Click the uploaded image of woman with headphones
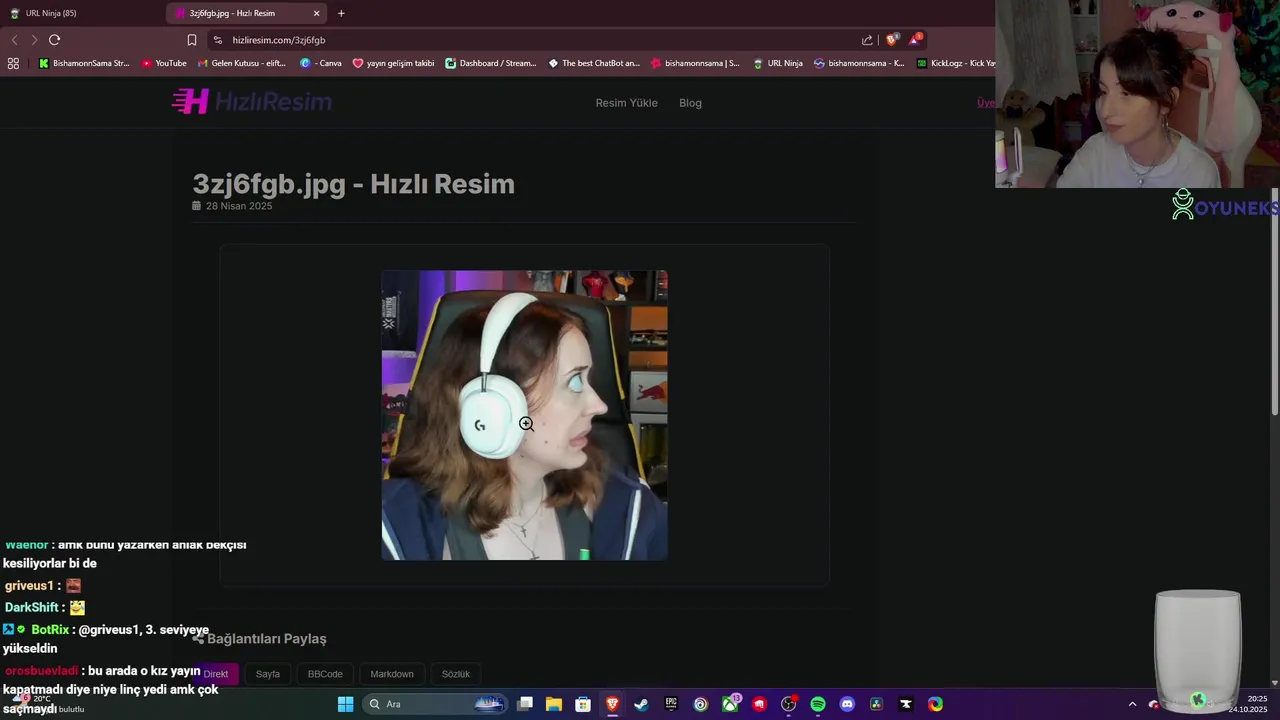 click(x=524, y=415)
